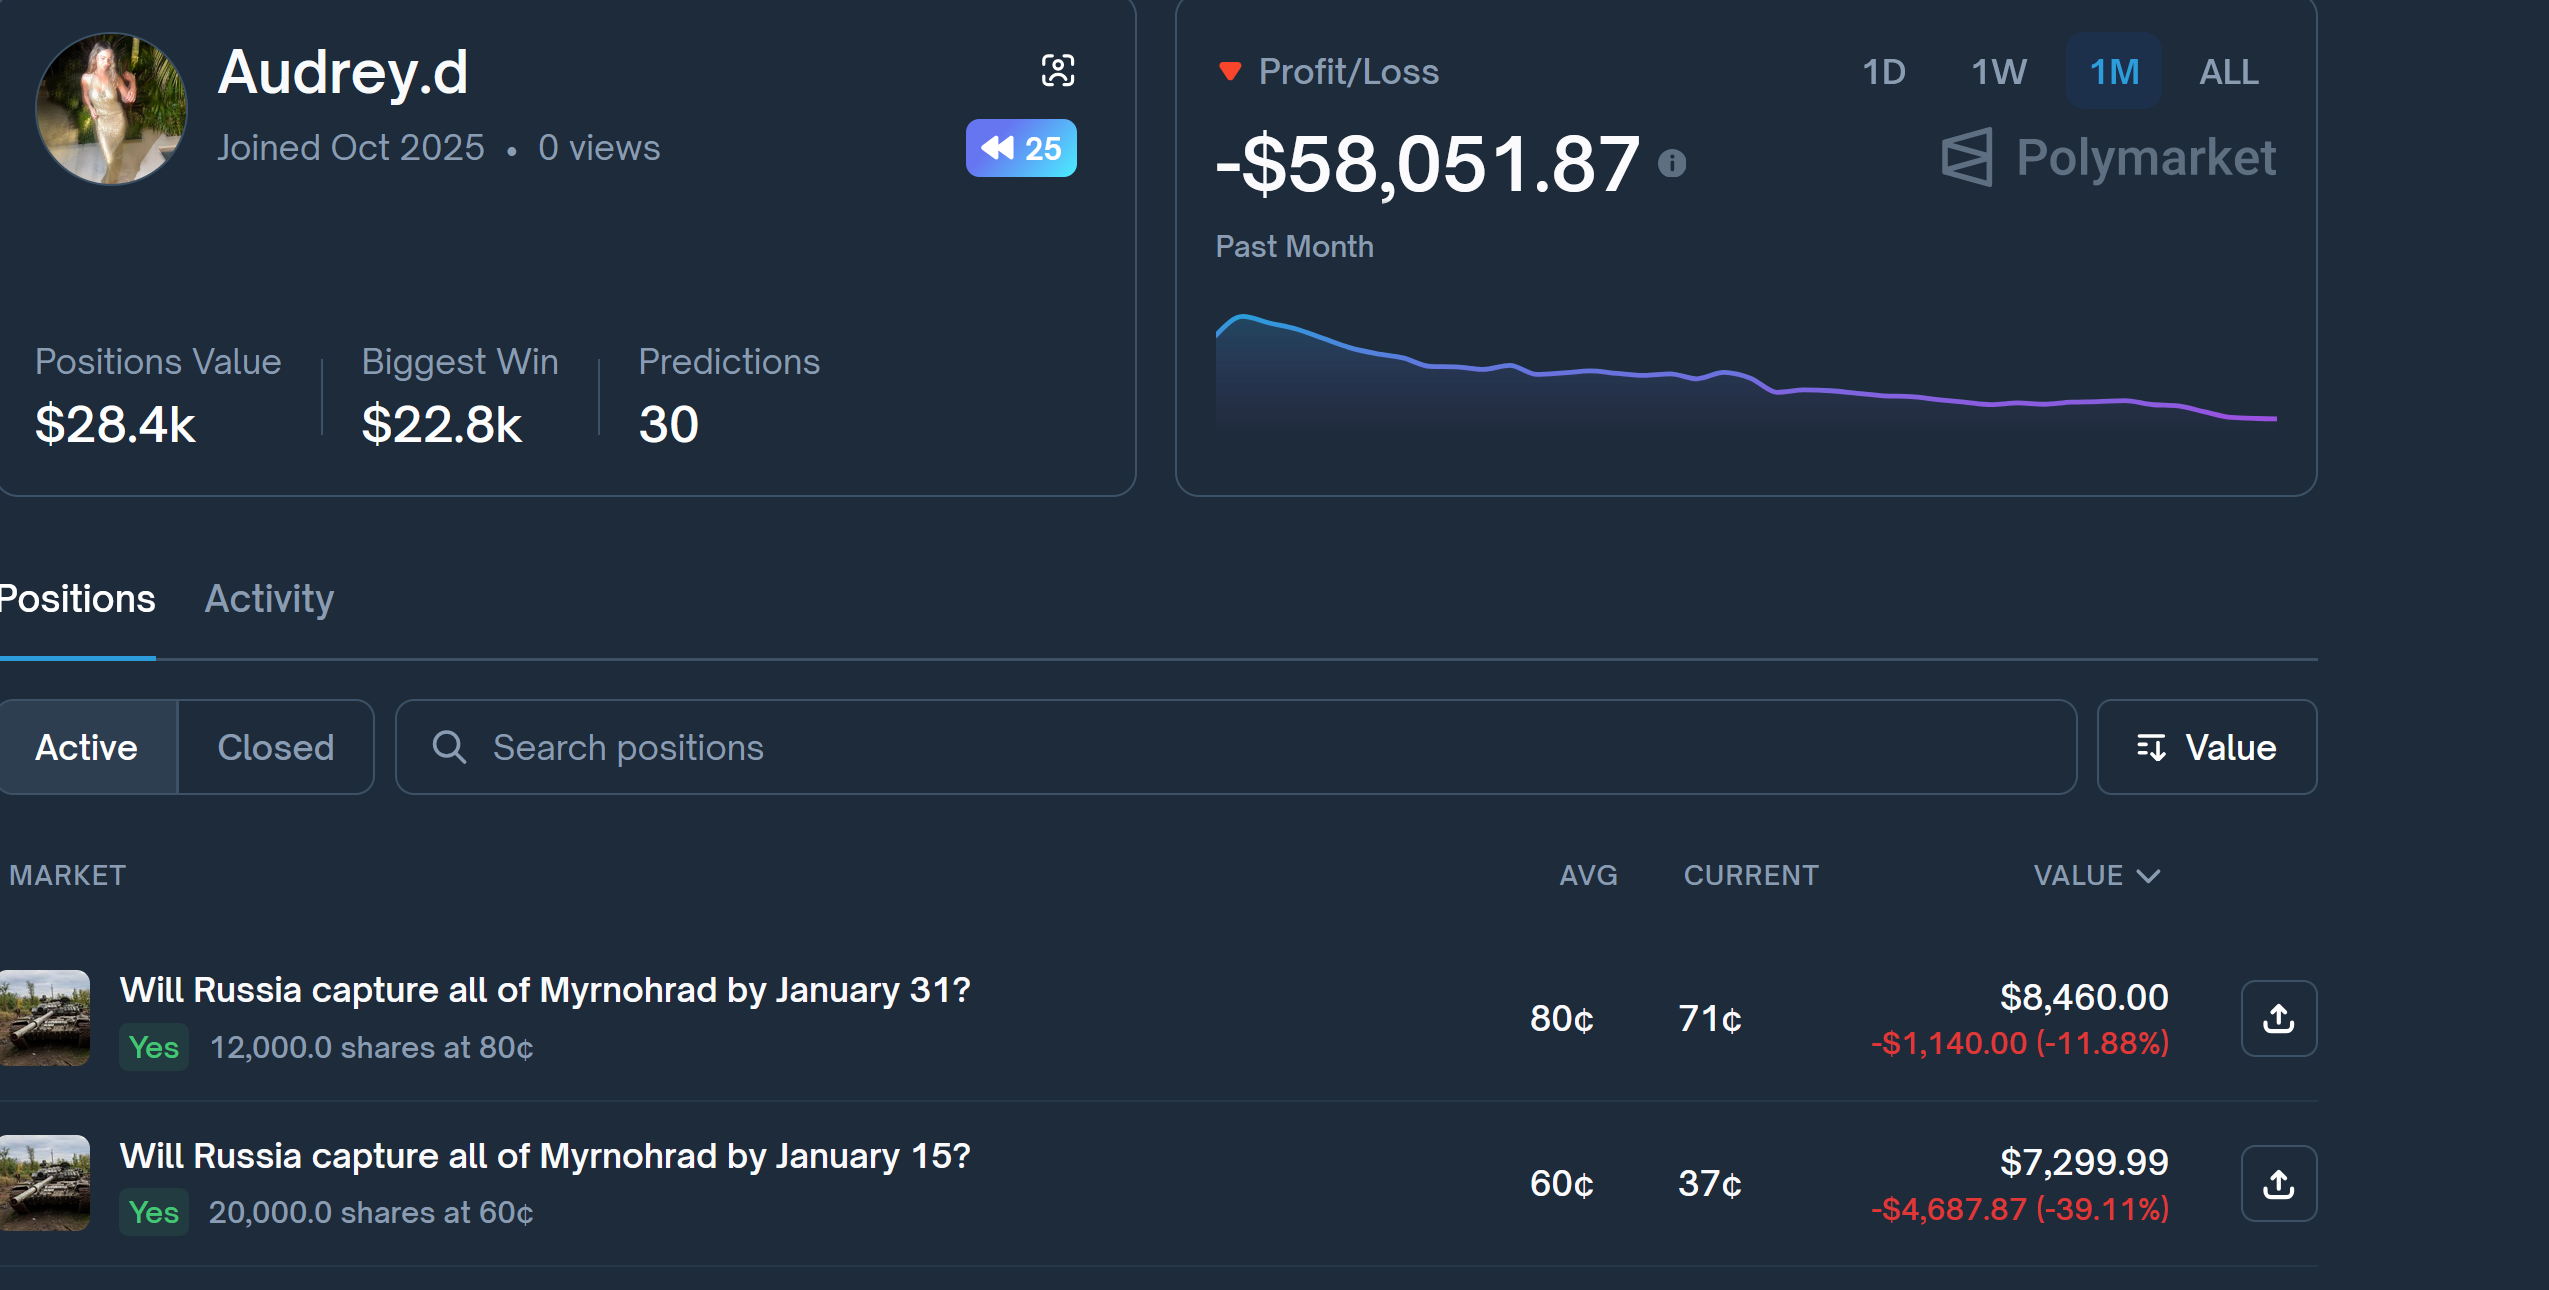
Task: Select the 1W timeframe button
Action: click(x=1997, y=72)
